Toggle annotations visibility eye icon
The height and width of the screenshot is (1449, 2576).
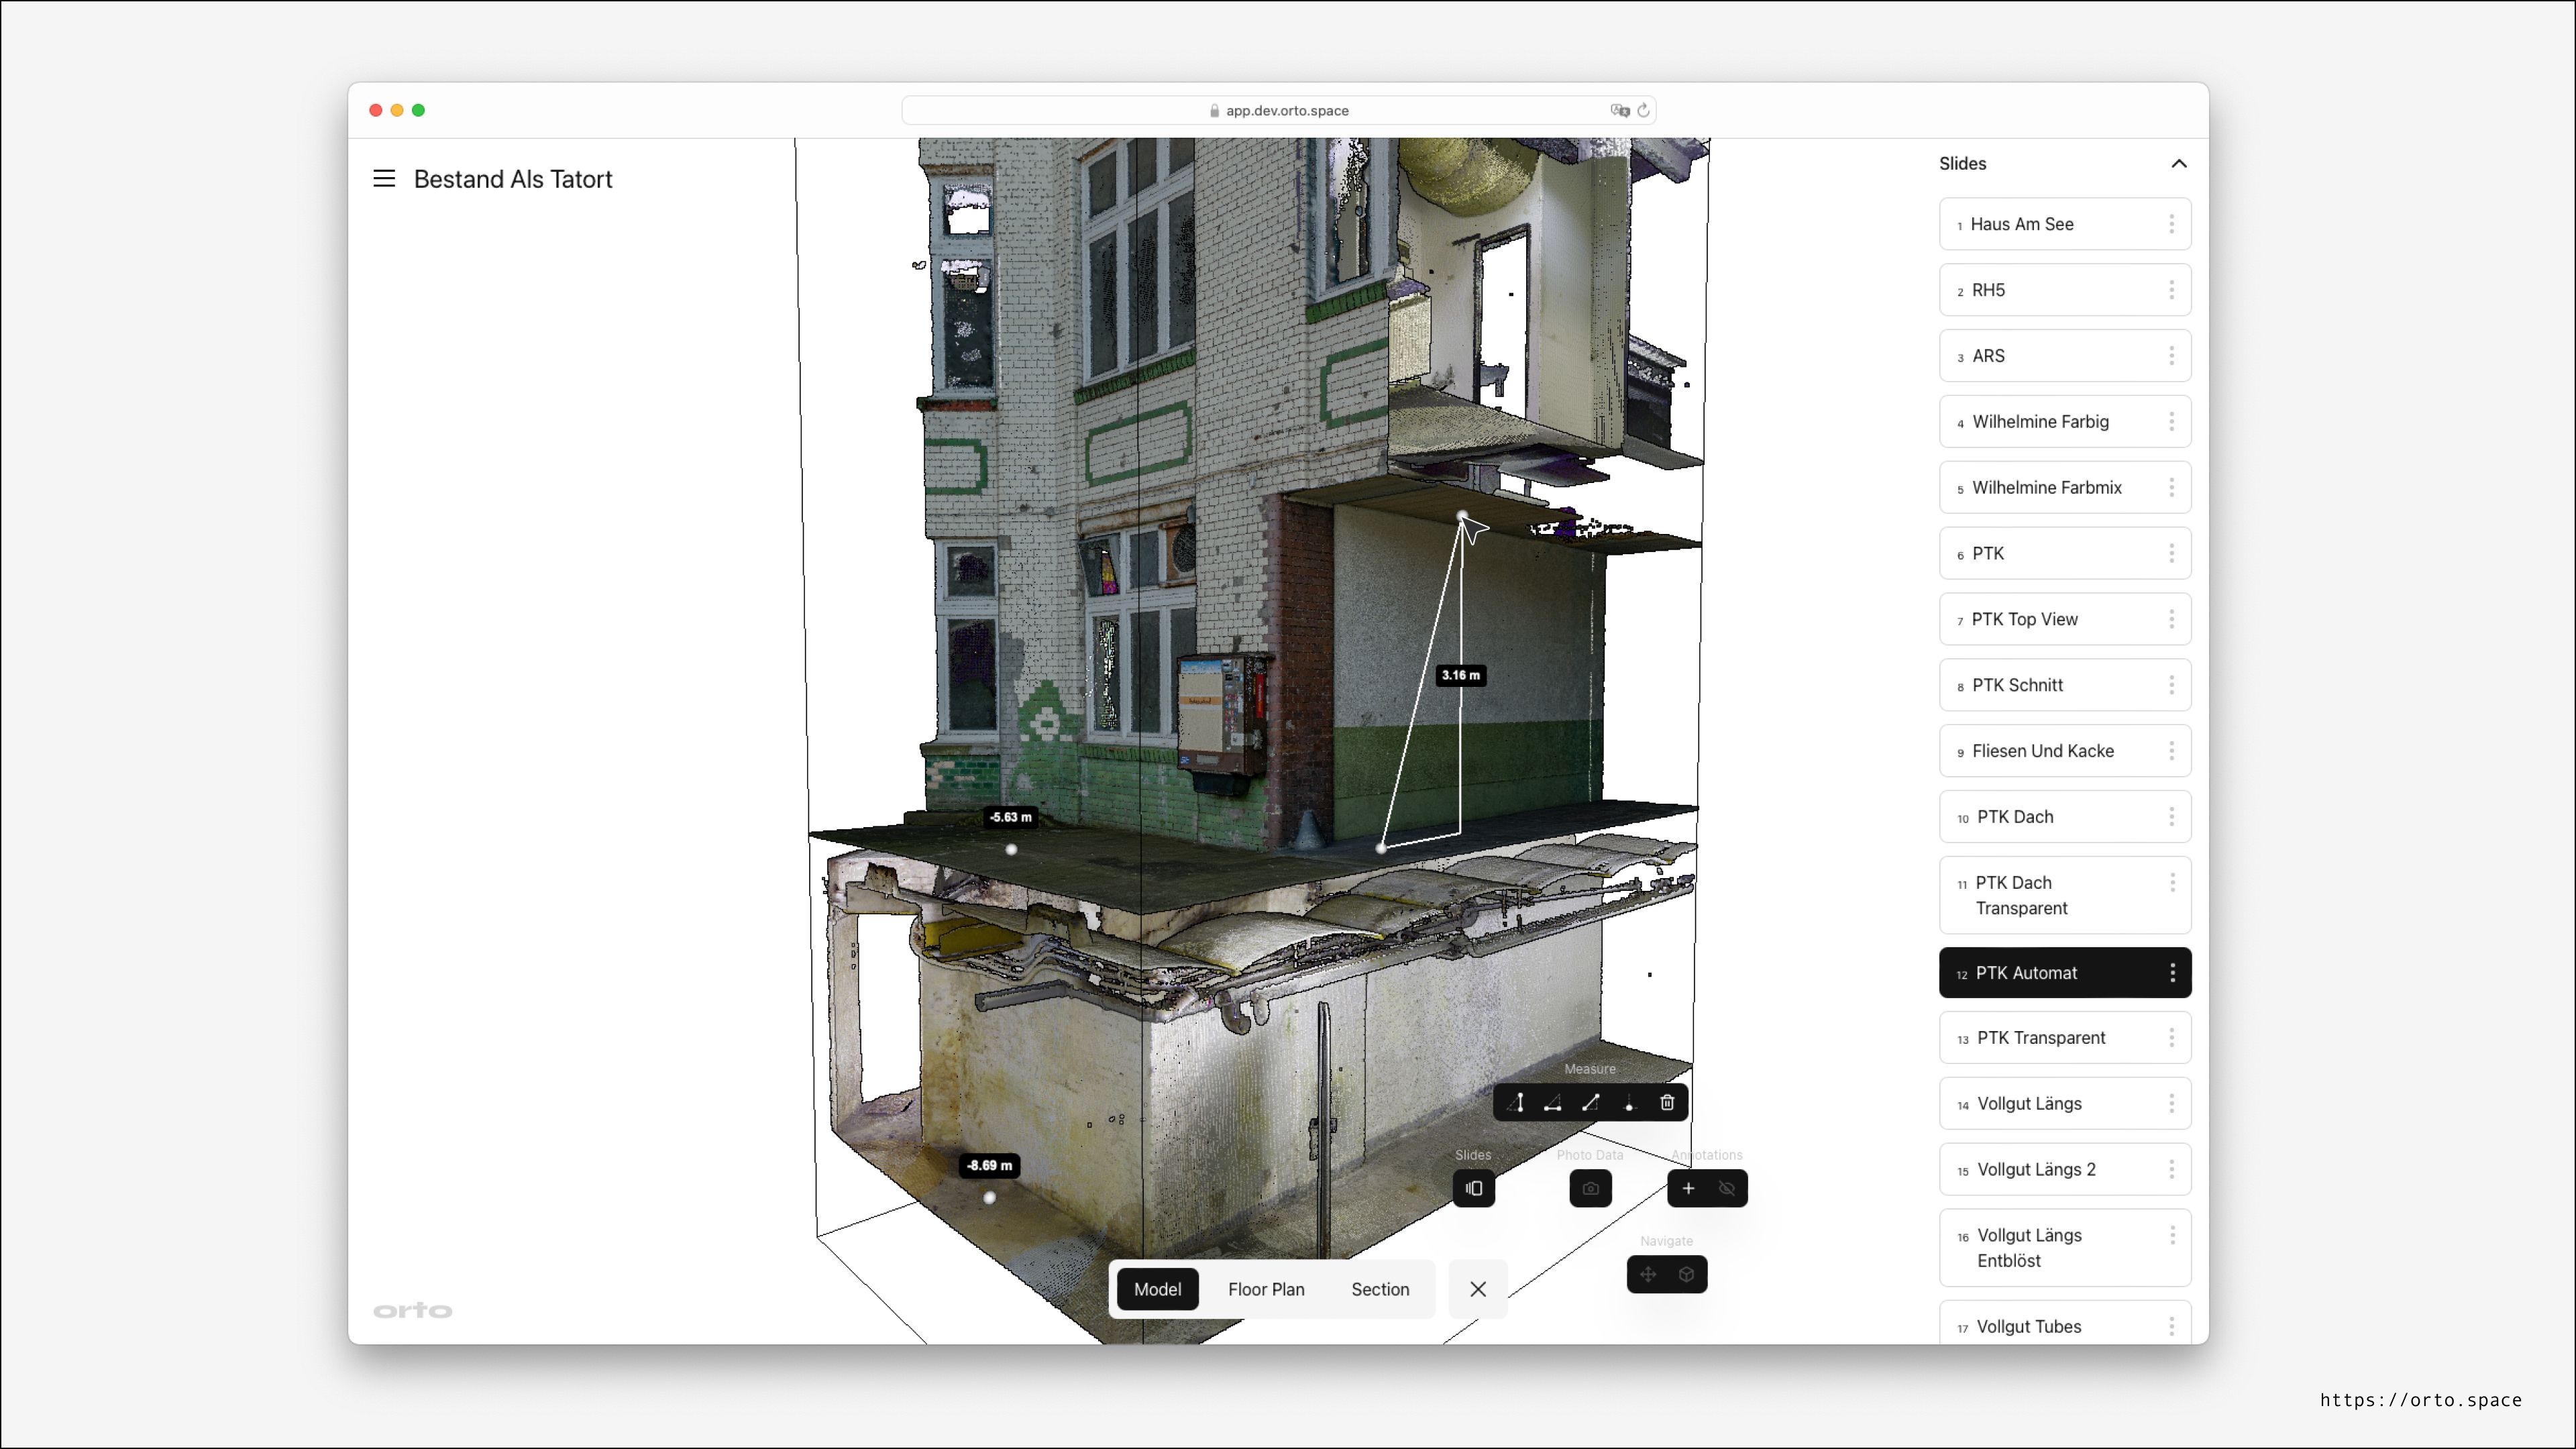pyautogui.click(x=1727, y=1189)
